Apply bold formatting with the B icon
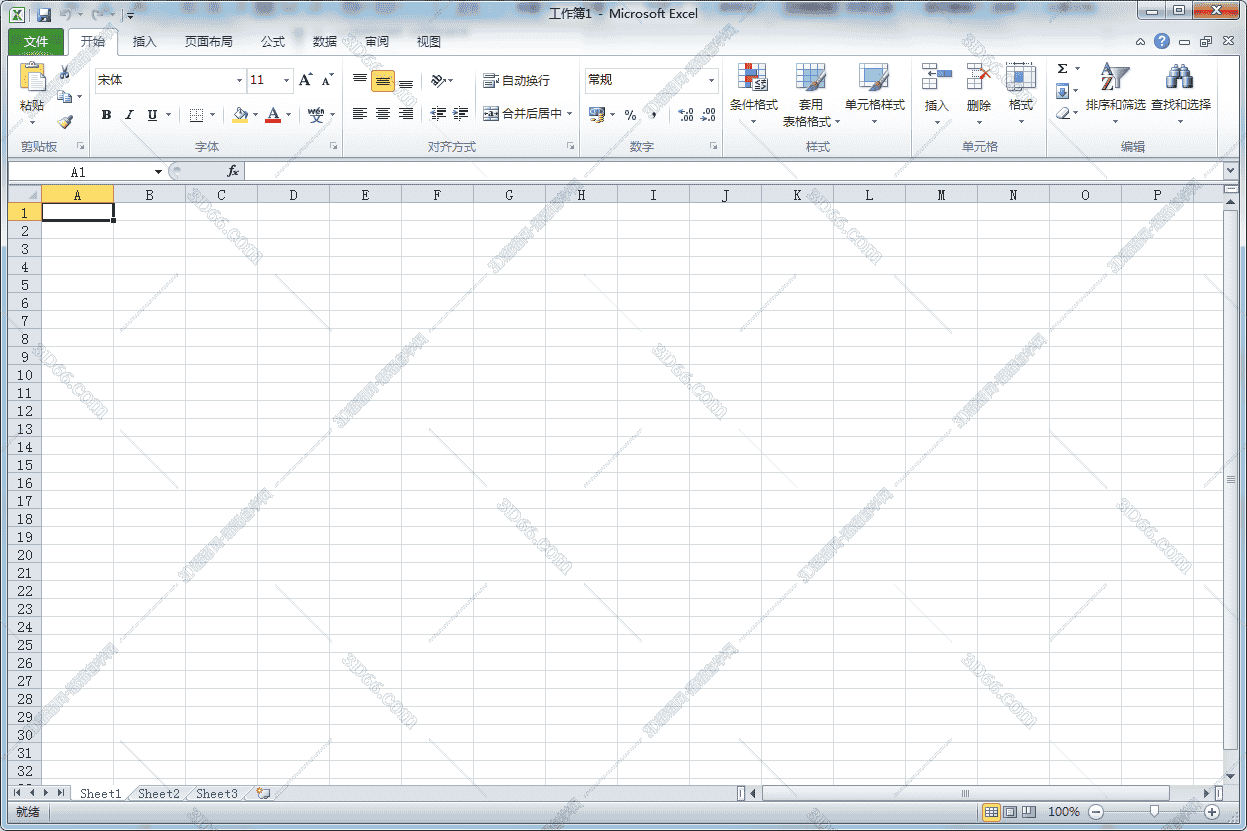Viewport: 1247px width, 831px height. coord(106,114)
